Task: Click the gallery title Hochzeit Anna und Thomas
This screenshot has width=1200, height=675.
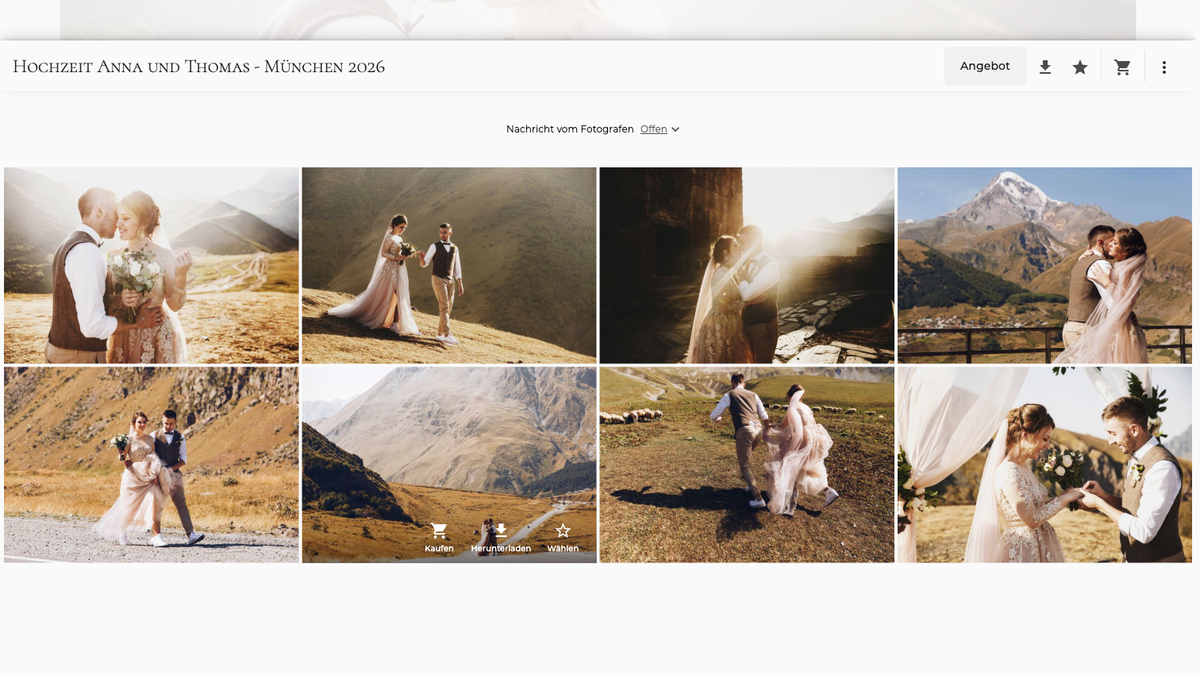Action: tap(199, 67)
